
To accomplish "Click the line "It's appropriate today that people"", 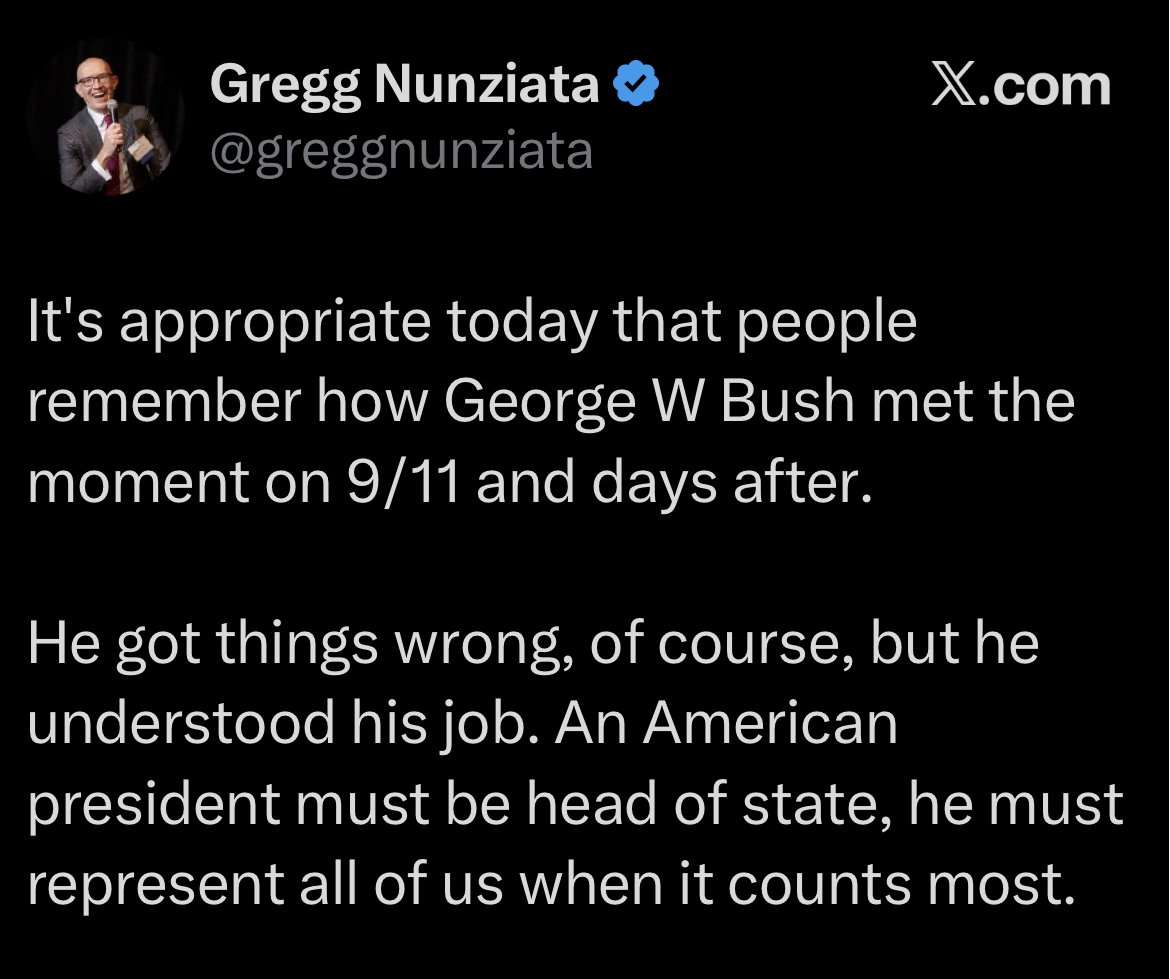I will point(472,322).
